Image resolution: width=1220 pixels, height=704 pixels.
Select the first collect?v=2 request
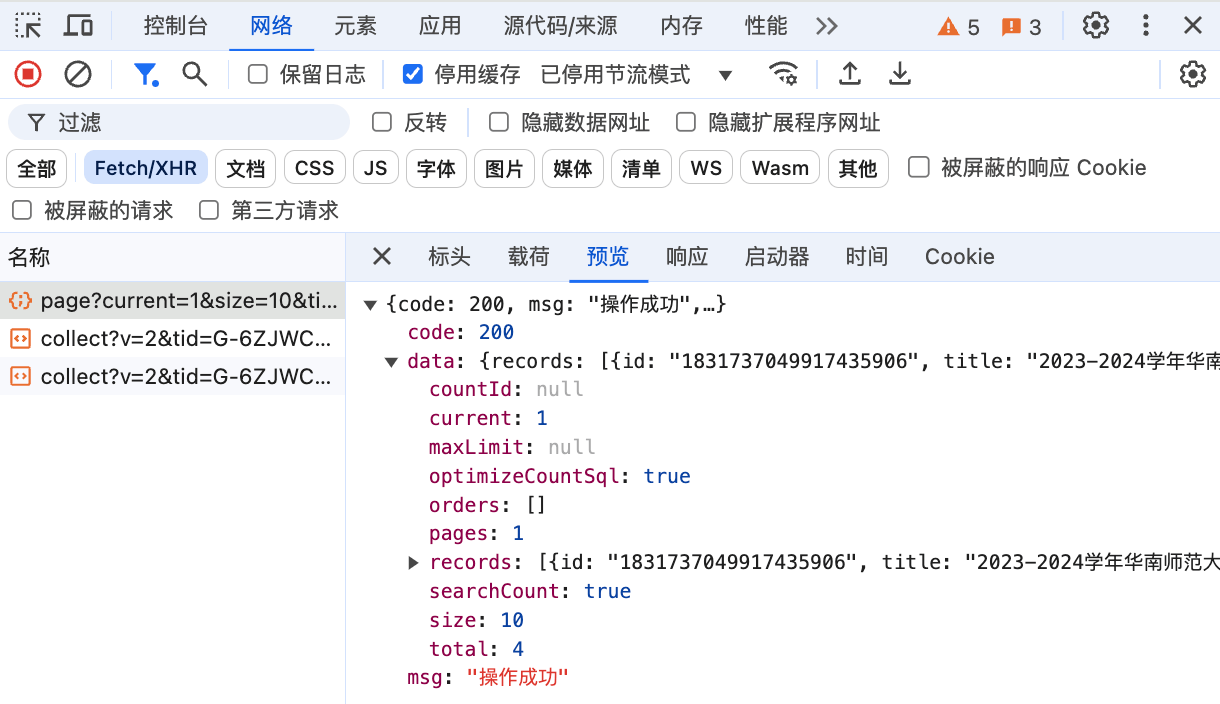[x=172, y=338]
